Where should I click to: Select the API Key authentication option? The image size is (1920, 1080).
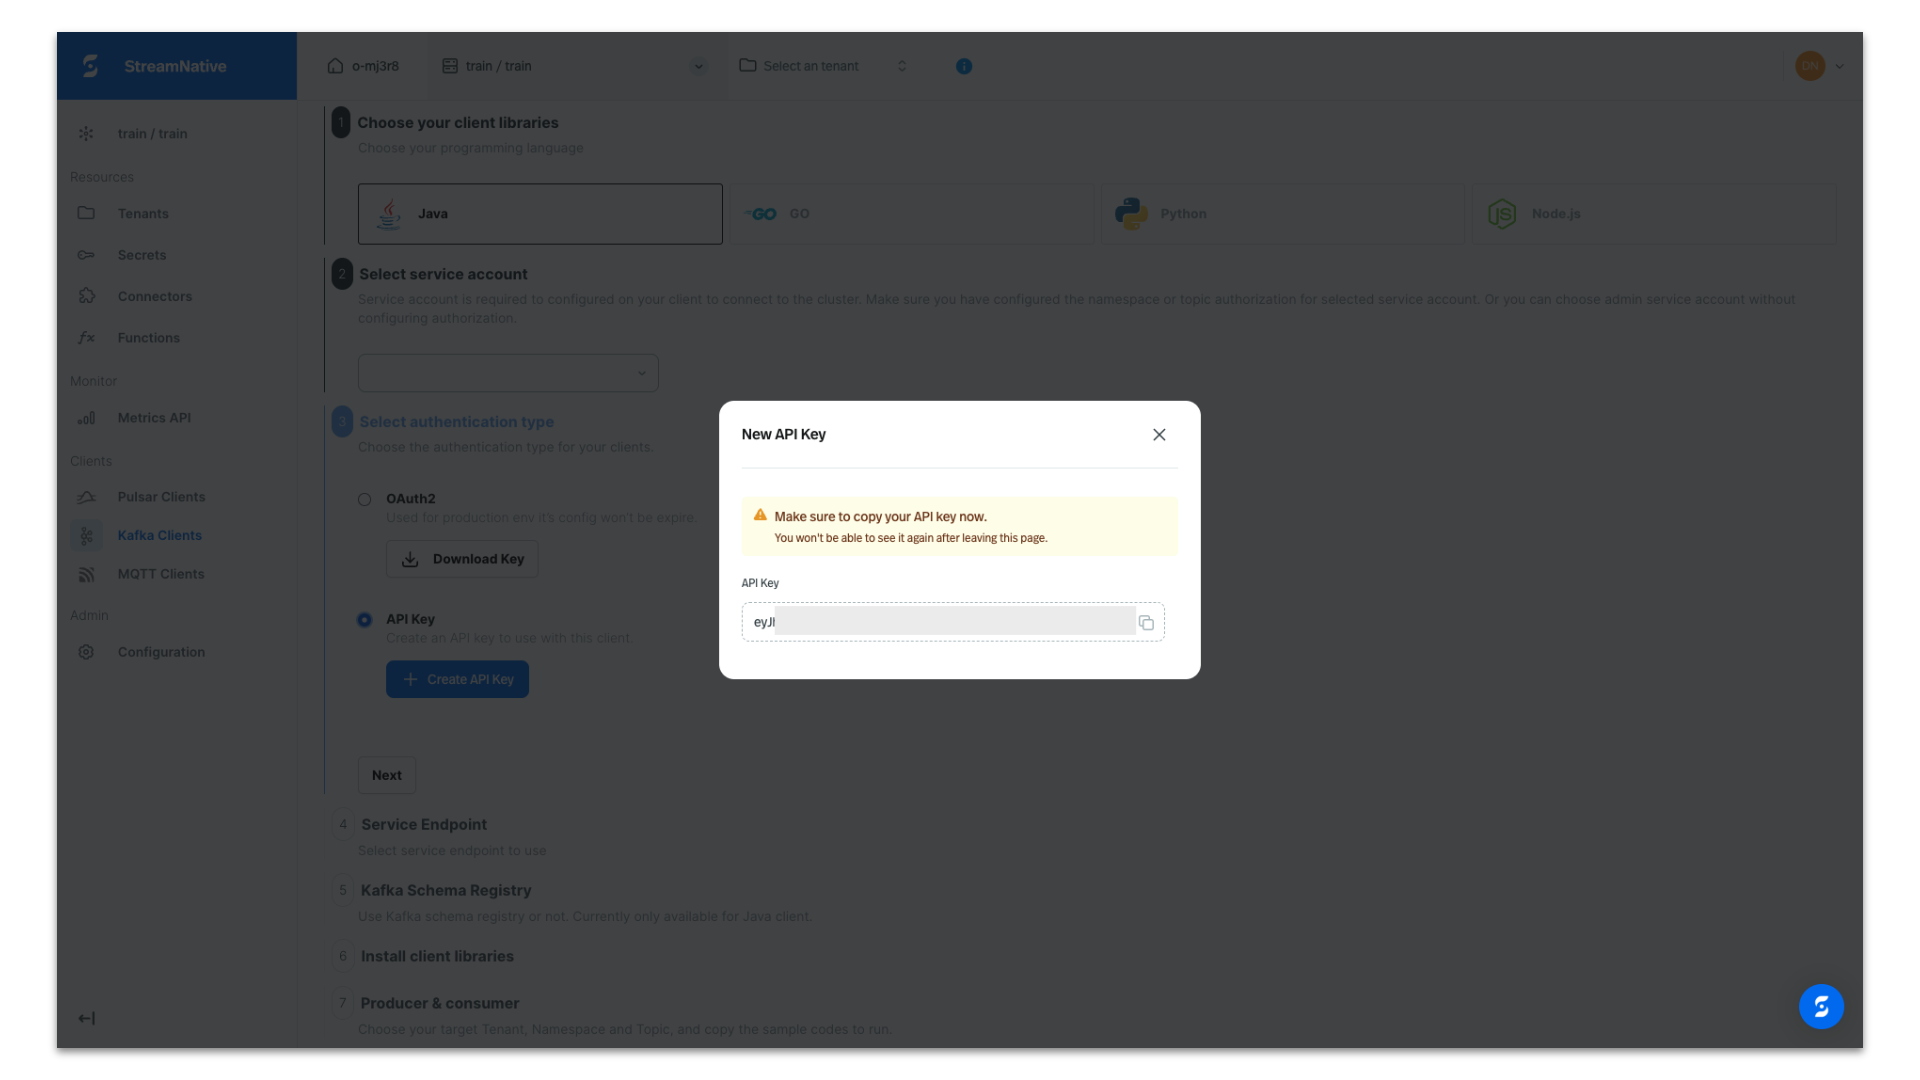[x=364, y=620]
